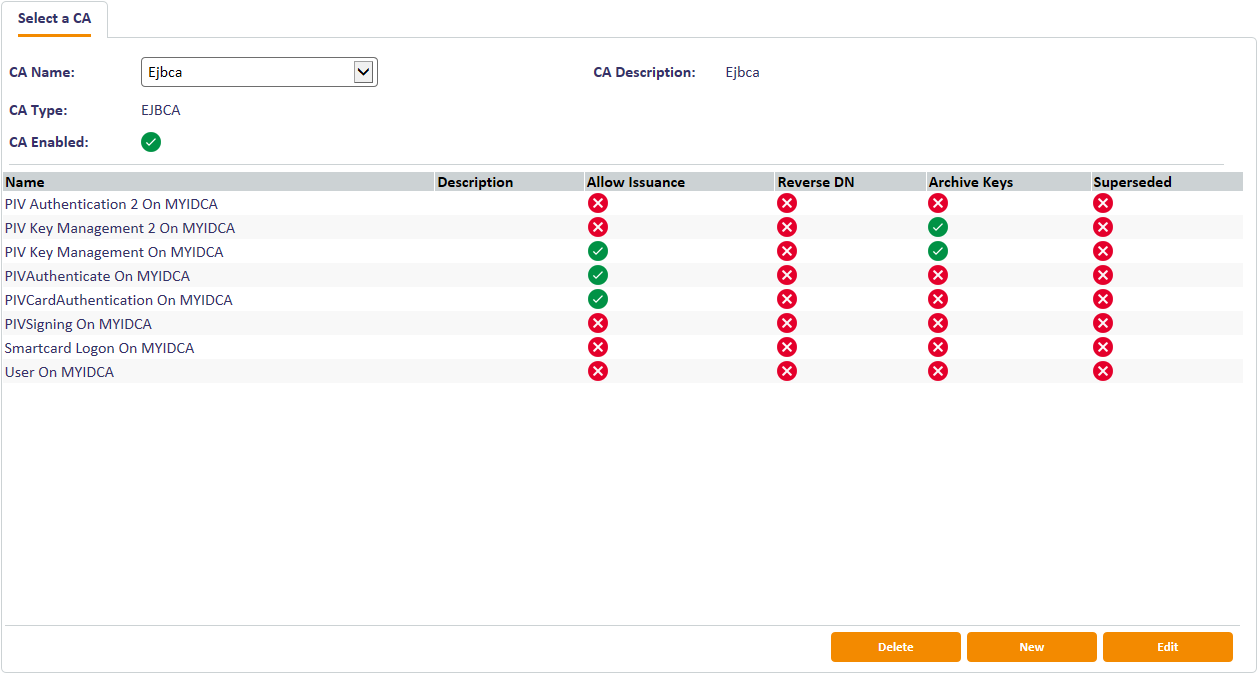Select the Smartcard Logon On MYIDCA row
This screenshot has width=1258, height=674.
tap(99, 348)
